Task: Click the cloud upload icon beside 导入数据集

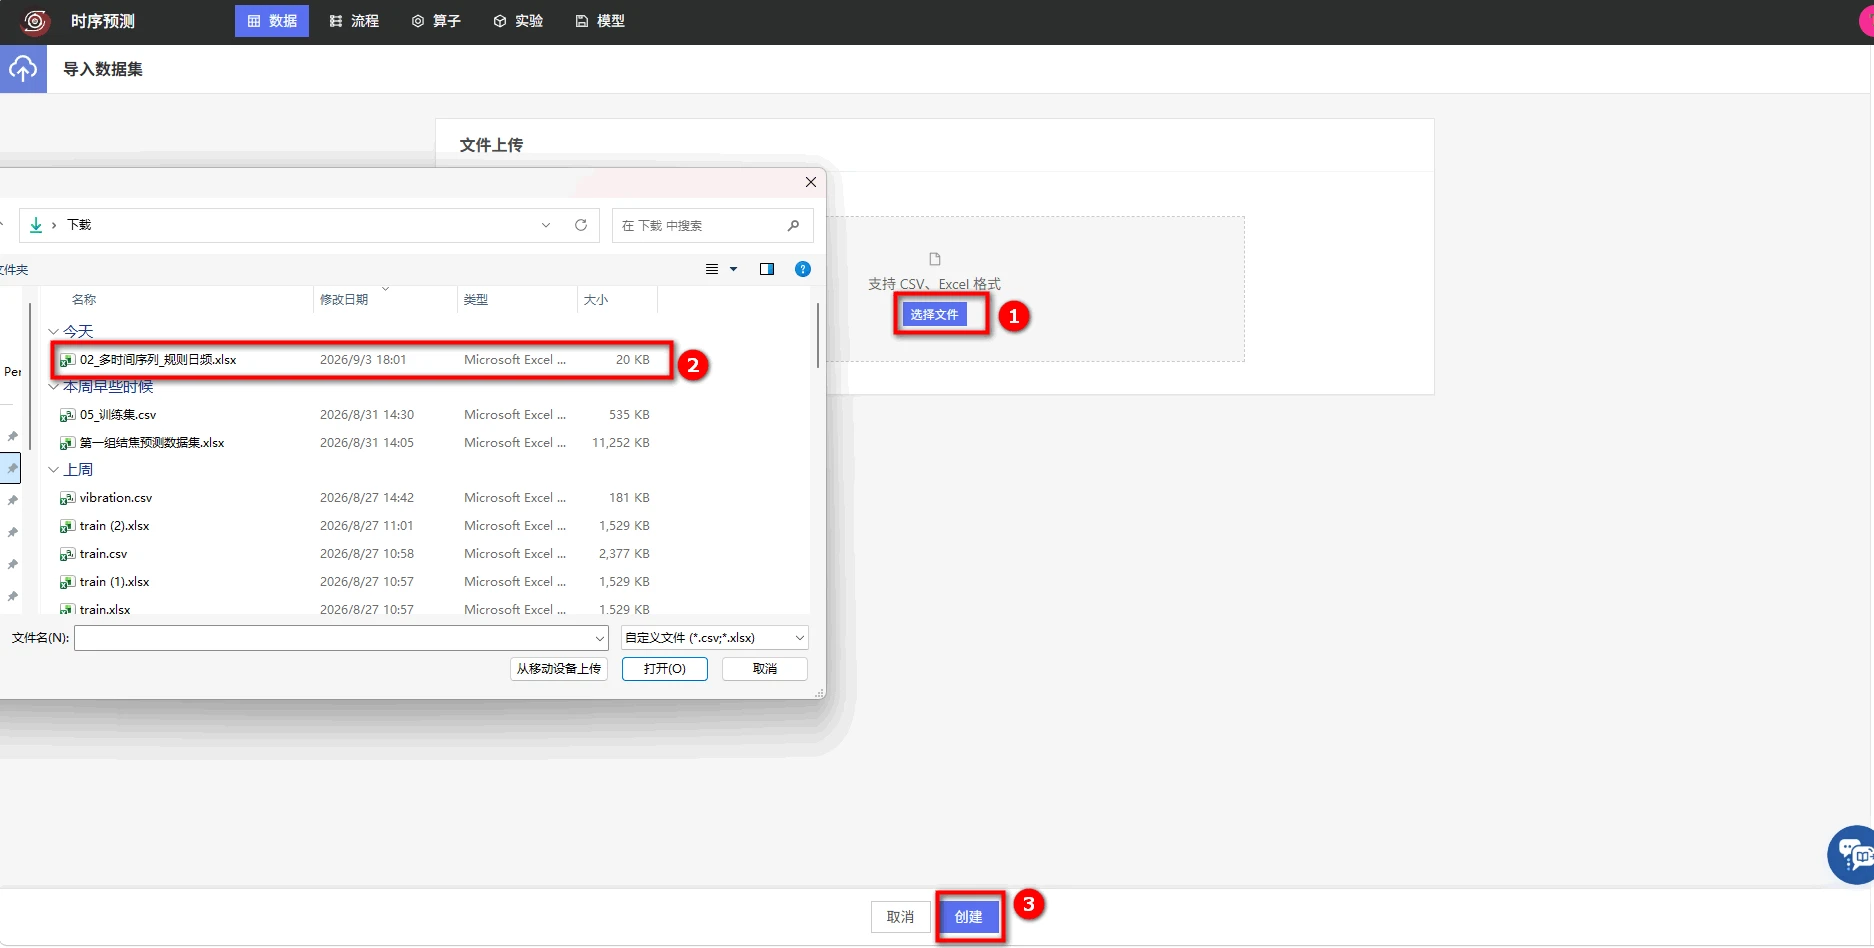Action: pyautogui.click(x=23, y=69)
